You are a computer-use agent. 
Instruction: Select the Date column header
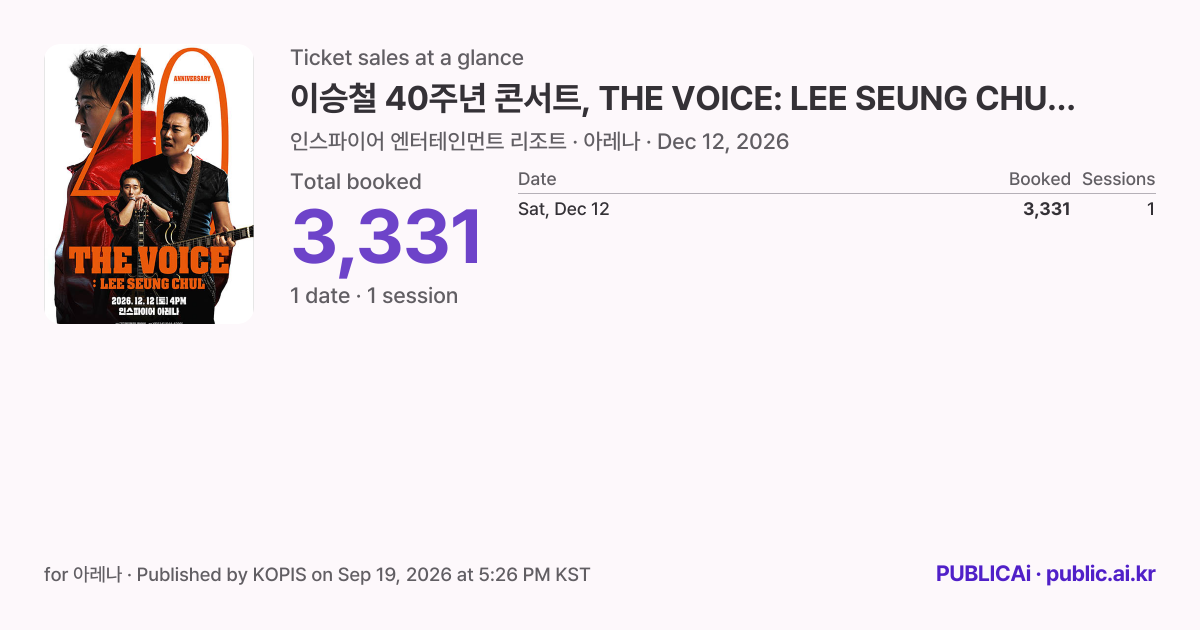point(537,179)
